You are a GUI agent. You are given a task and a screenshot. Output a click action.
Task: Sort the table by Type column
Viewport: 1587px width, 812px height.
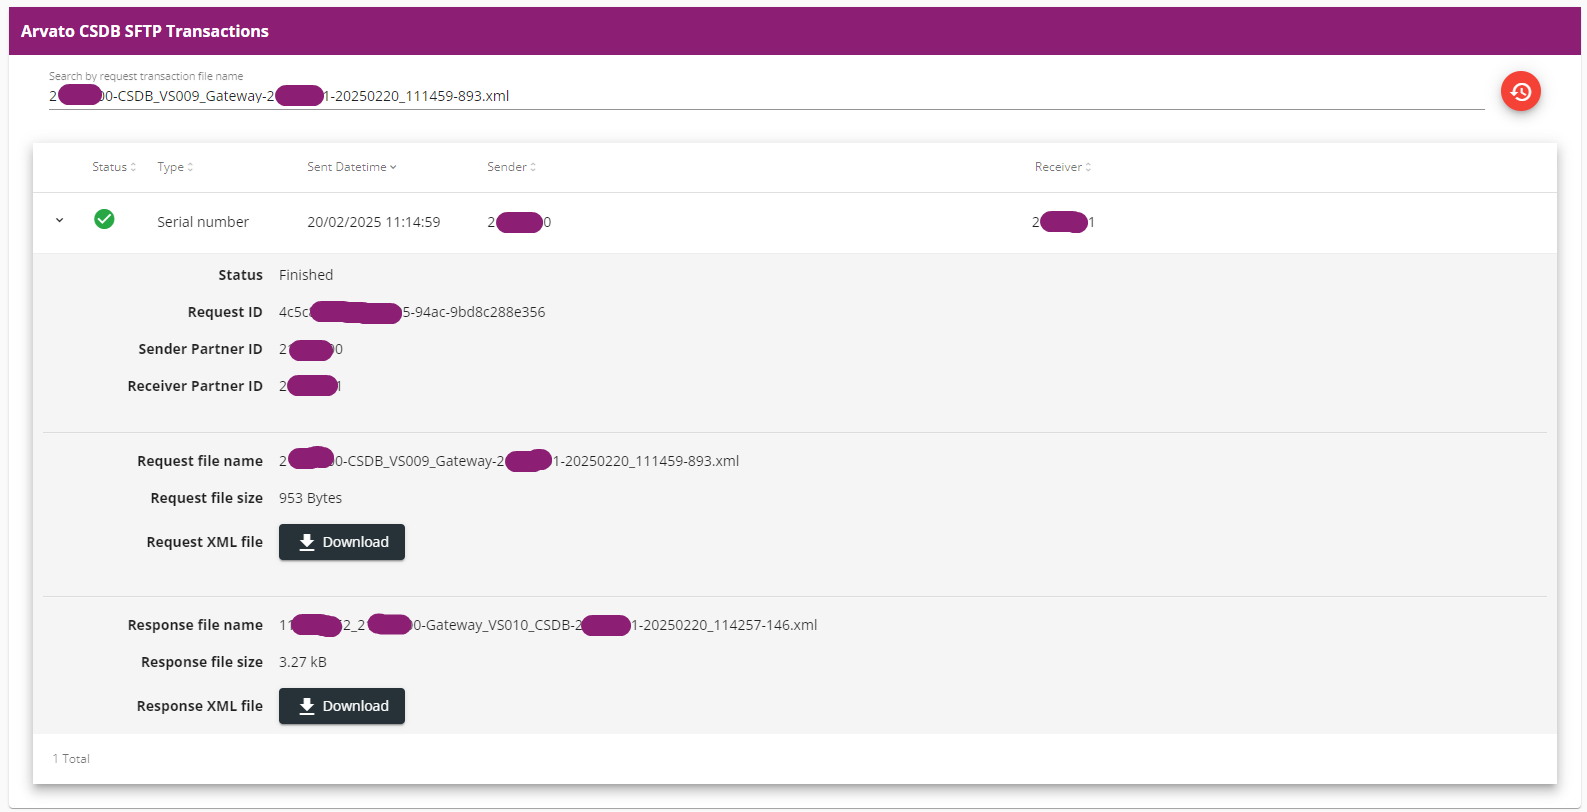pos(175,167)
